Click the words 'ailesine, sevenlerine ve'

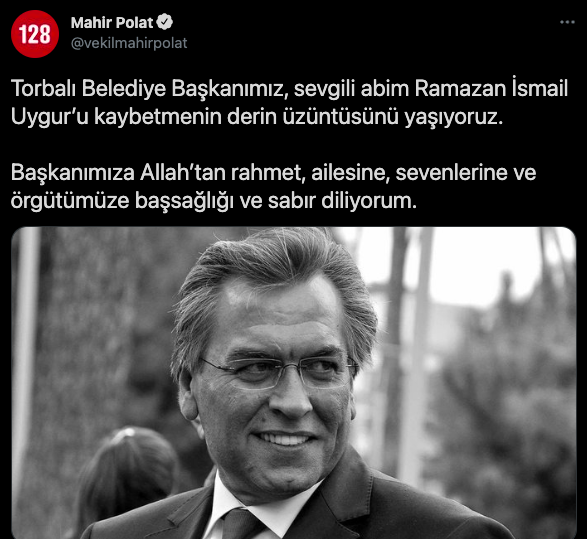[x=423, y=173]
